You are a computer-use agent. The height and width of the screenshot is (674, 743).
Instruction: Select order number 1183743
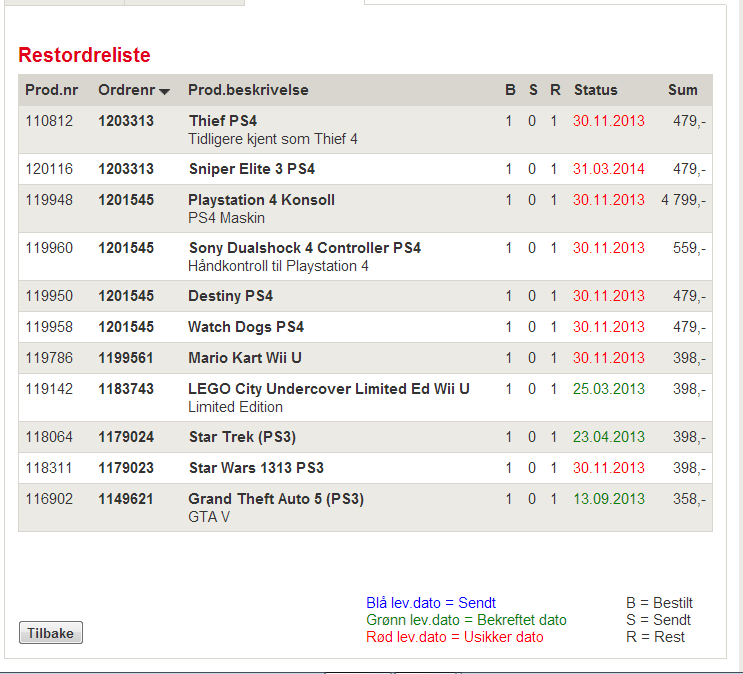point(126,389)
